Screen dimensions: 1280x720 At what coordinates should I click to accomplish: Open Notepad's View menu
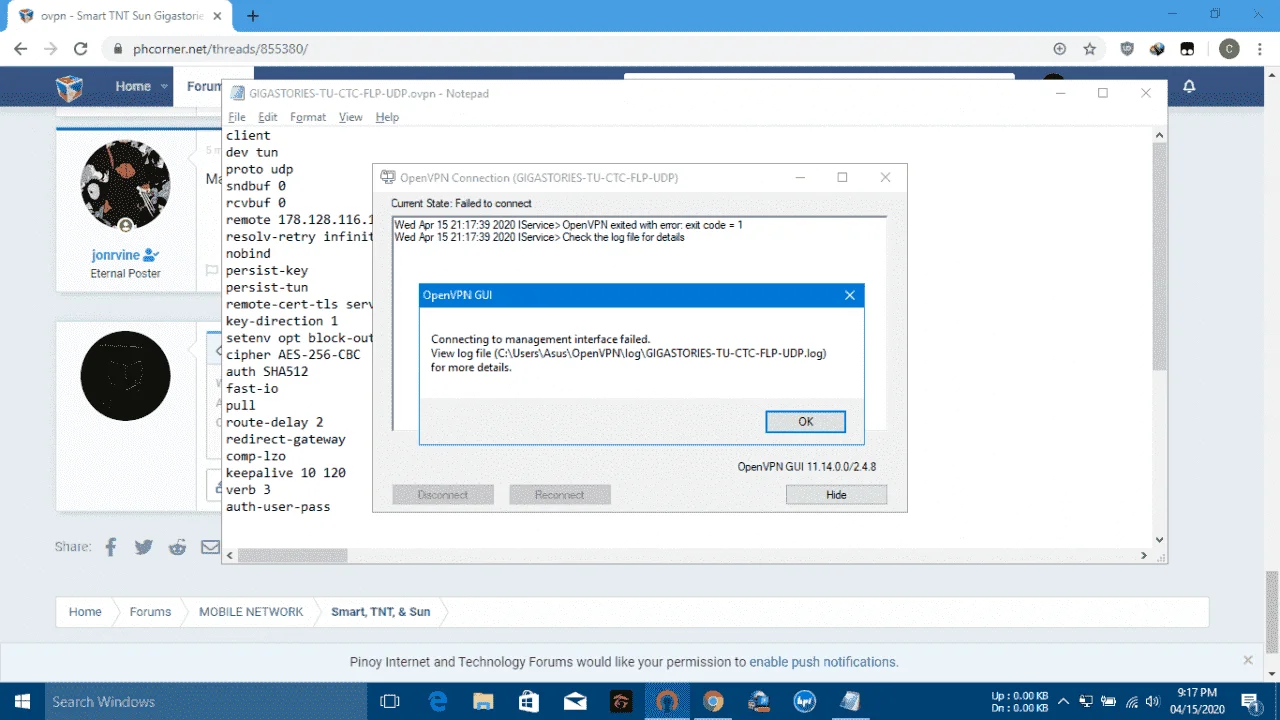point(350,117)
